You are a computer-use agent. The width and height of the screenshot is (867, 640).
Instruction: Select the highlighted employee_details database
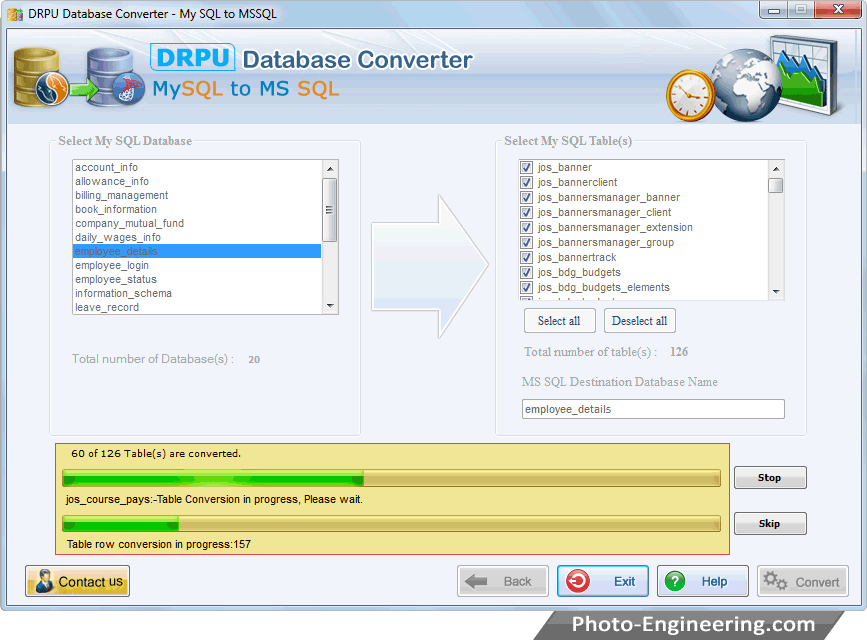click(197, 251)
